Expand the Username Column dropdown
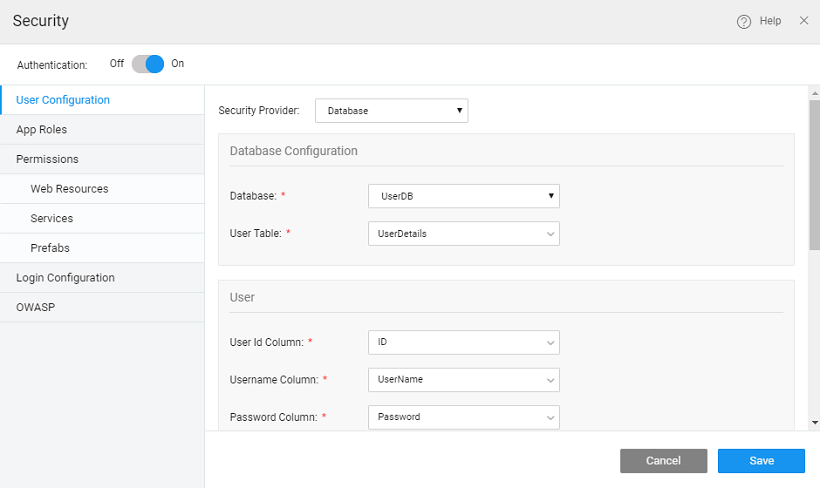 [x=463, y=380]
